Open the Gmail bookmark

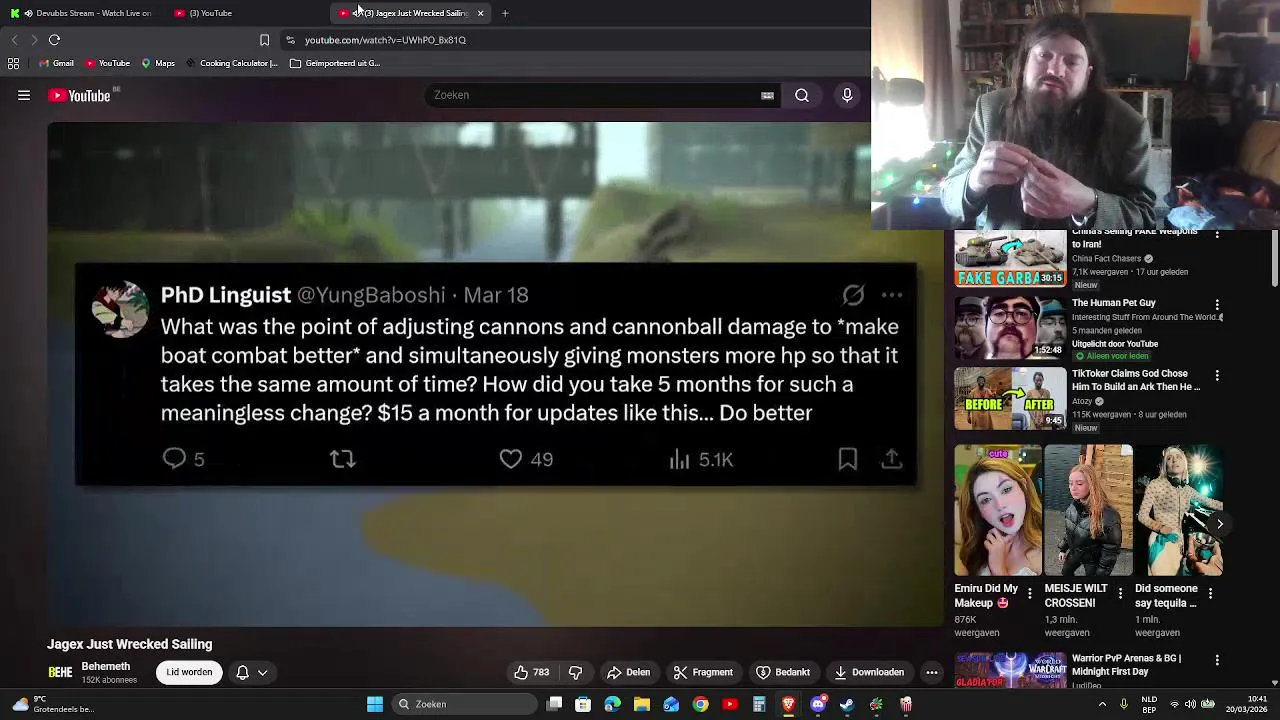point(57,63)
